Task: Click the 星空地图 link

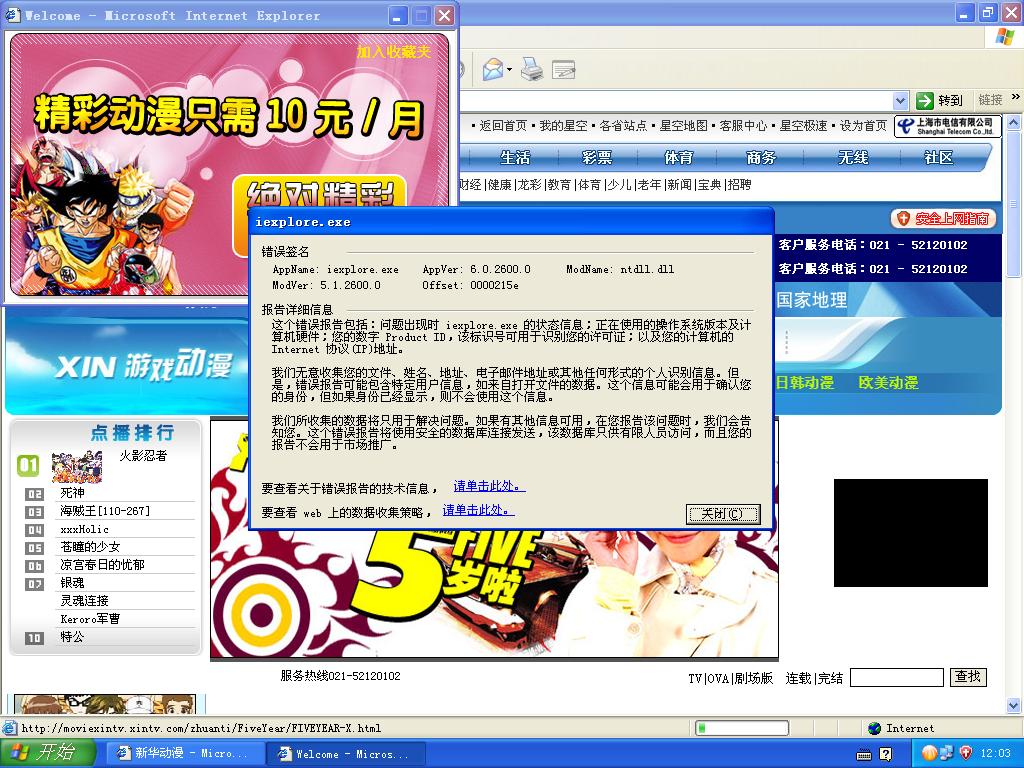Action: pyautogui.click(x=683, y=125)
